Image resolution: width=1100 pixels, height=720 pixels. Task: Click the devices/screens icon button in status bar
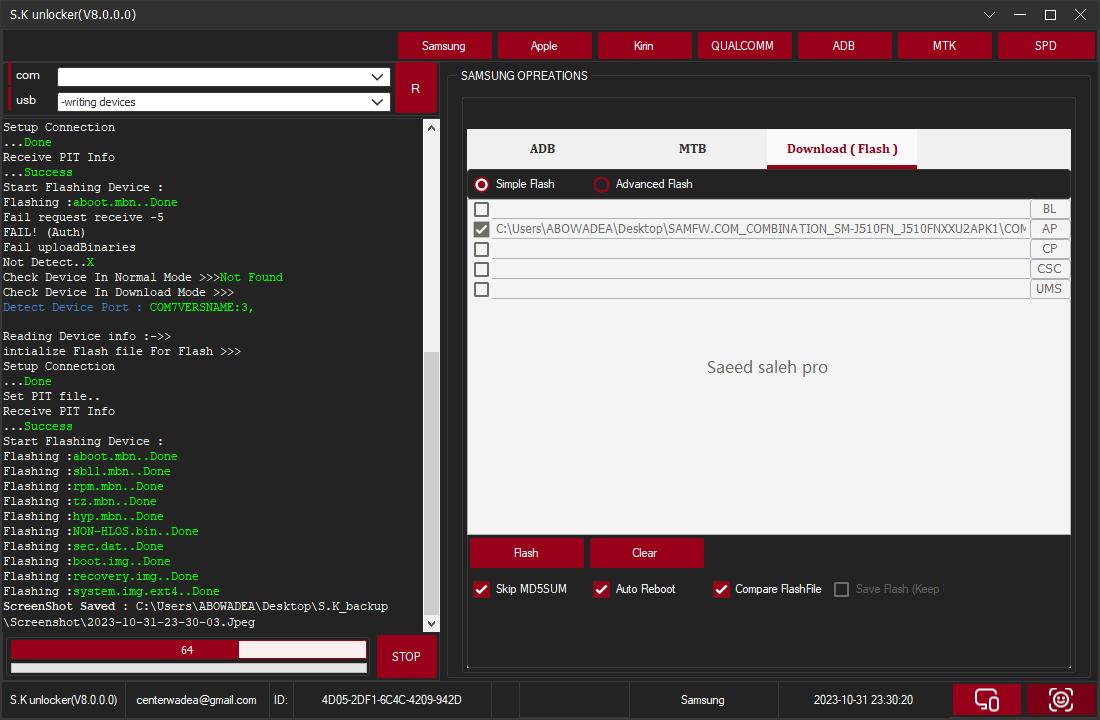tap(986, 700)
